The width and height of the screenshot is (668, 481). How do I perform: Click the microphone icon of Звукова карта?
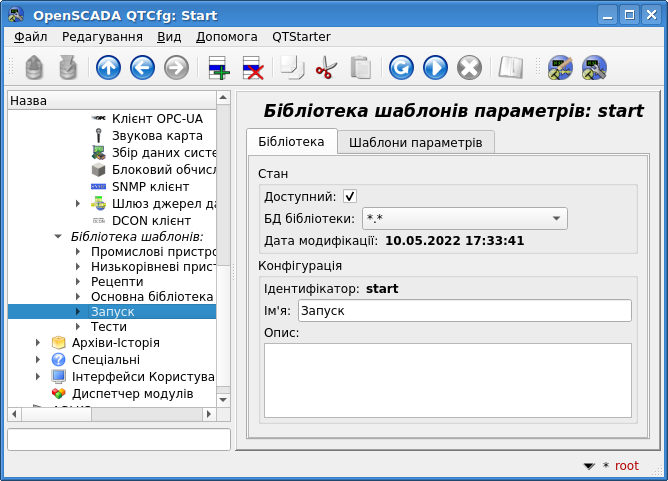(98, 135)
